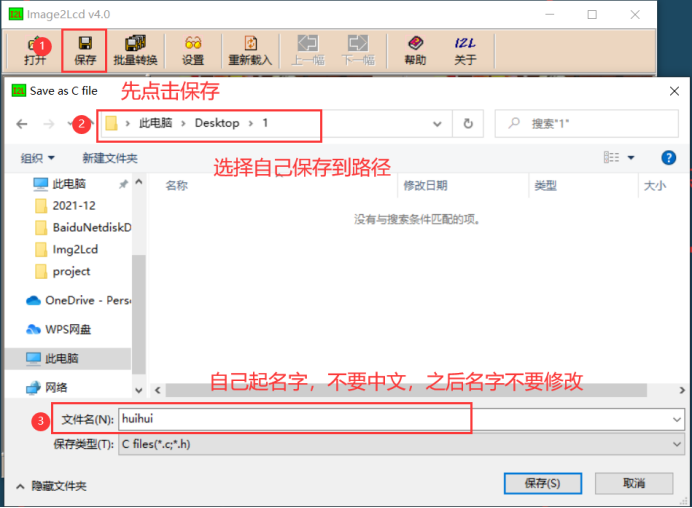The width and height of the screenshot is (692, 508).
Task: Create a folder with 新建文件夹
Action: [x=110, y=158]
